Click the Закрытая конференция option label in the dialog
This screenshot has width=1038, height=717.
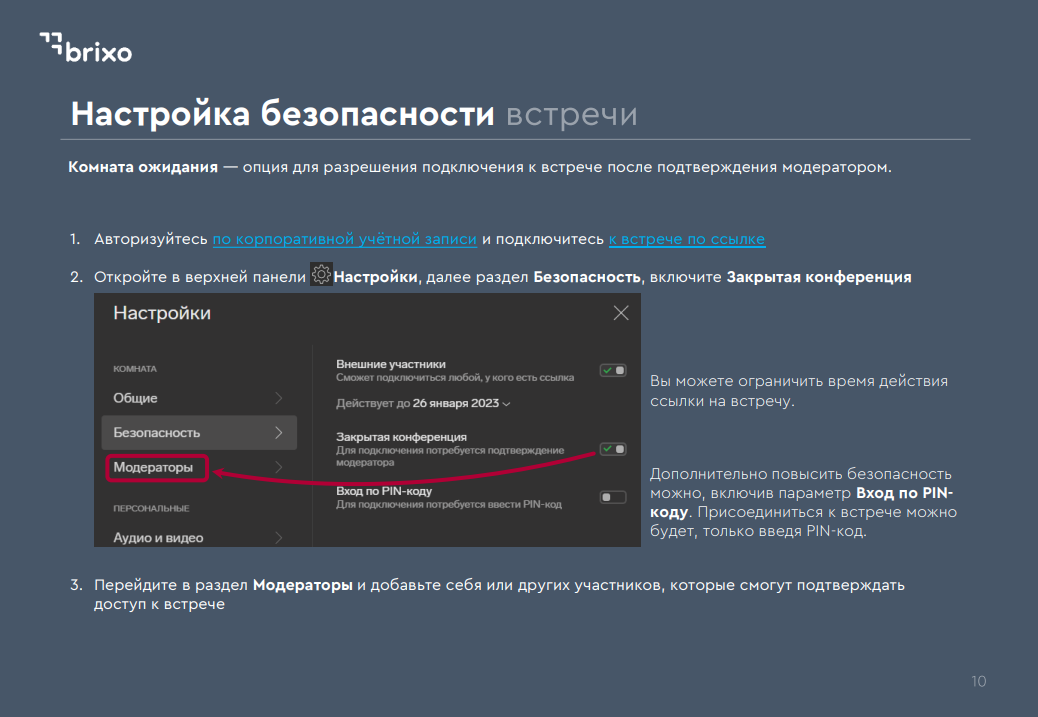[x=401, y=437]
